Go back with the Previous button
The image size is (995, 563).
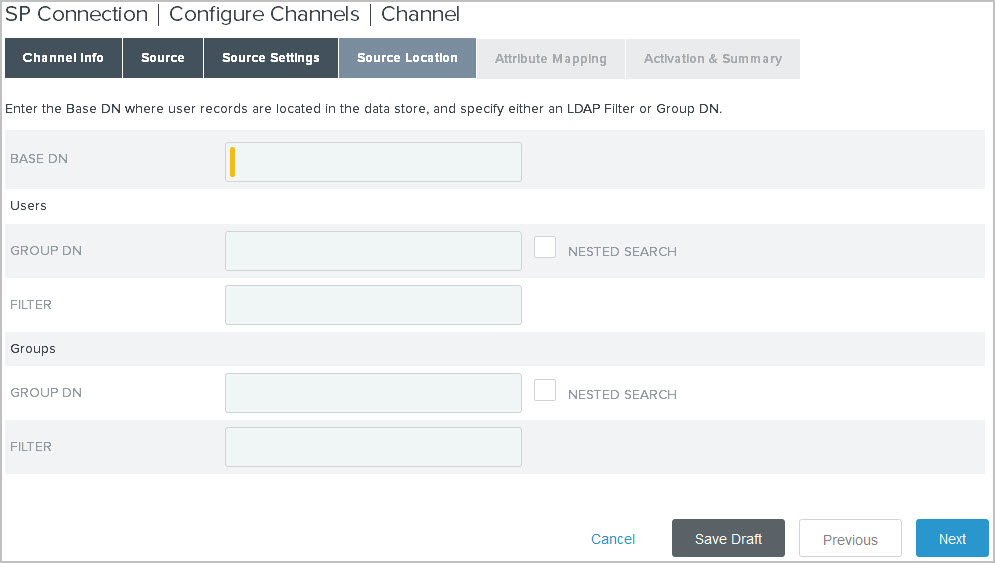pos(850,539)
